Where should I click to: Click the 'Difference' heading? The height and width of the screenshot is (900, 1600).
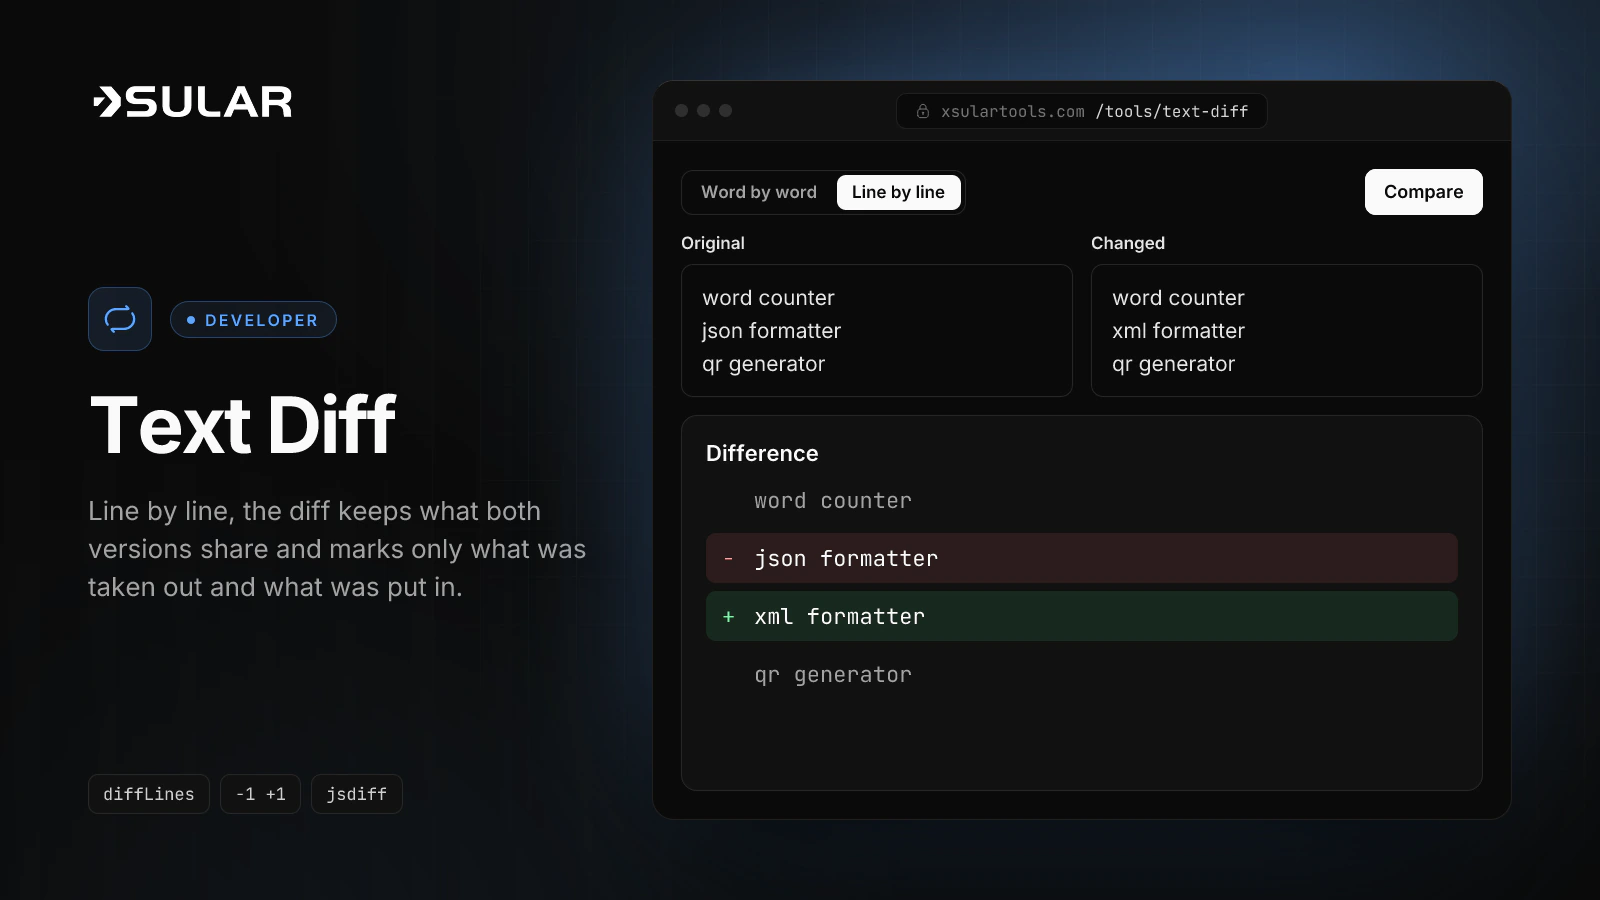(x=762, y=453)
